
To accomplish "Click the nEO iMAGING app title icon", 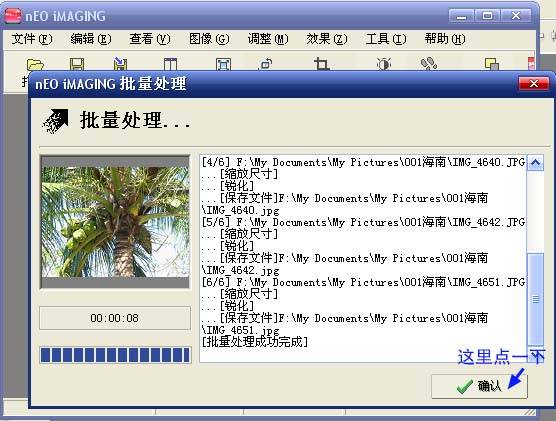I will coord(13,16).
